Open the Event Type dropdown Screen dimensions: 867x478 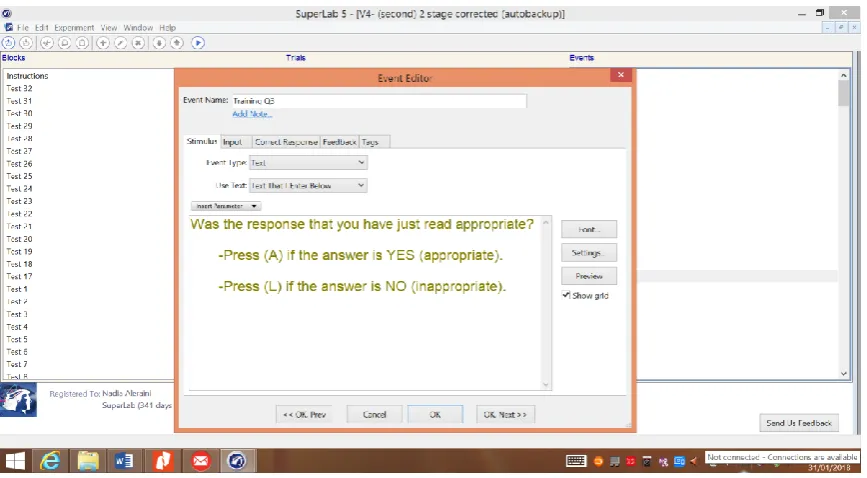click(308, 163)
